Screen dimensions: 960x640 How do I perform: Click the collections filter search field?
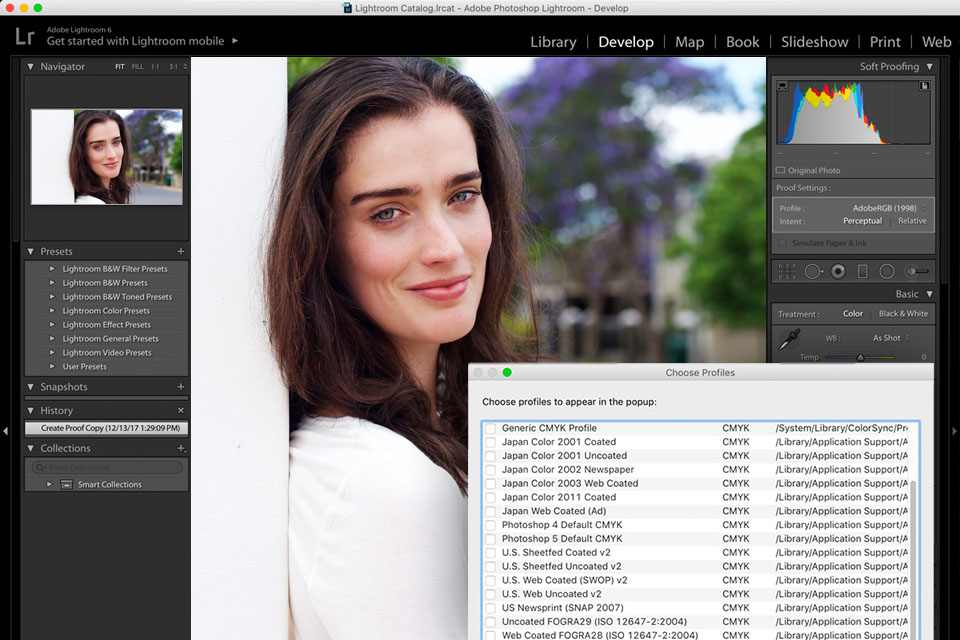(107, 468)
